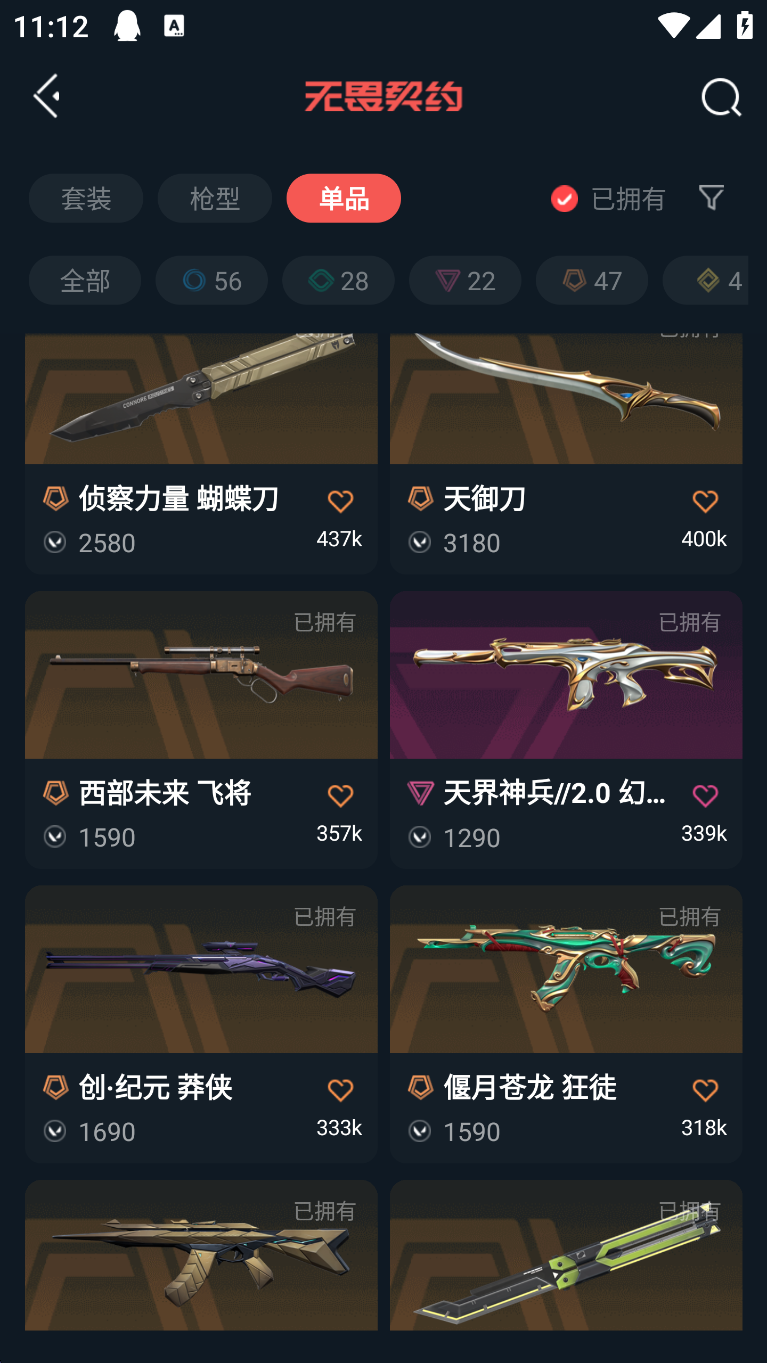The width and height of the screenshot is (767, 1363).
Task: Select the 全部 filter chip
Action: click(85, 280)
